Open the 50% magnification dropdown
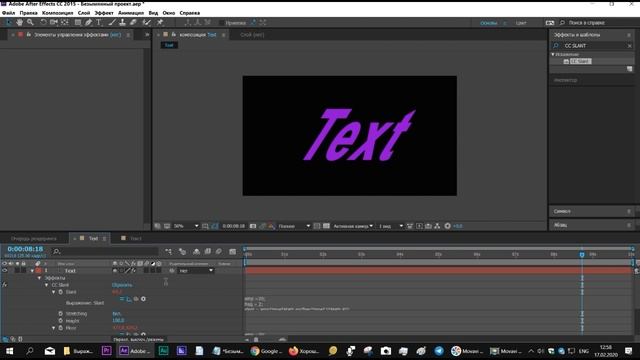This screenshot has height=360, width=640. pyautogui.click(x=186, y=226)
